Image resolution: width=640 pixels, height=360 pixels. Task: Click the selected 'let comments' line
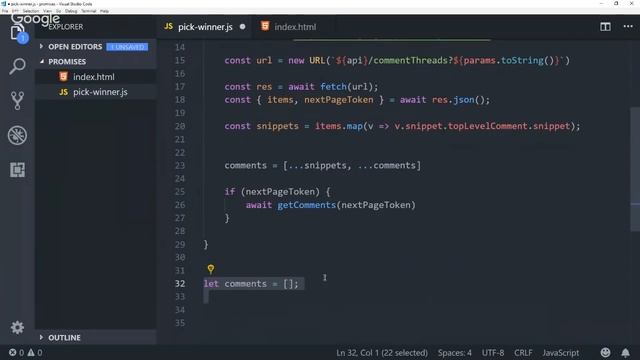tap(253, 284)
